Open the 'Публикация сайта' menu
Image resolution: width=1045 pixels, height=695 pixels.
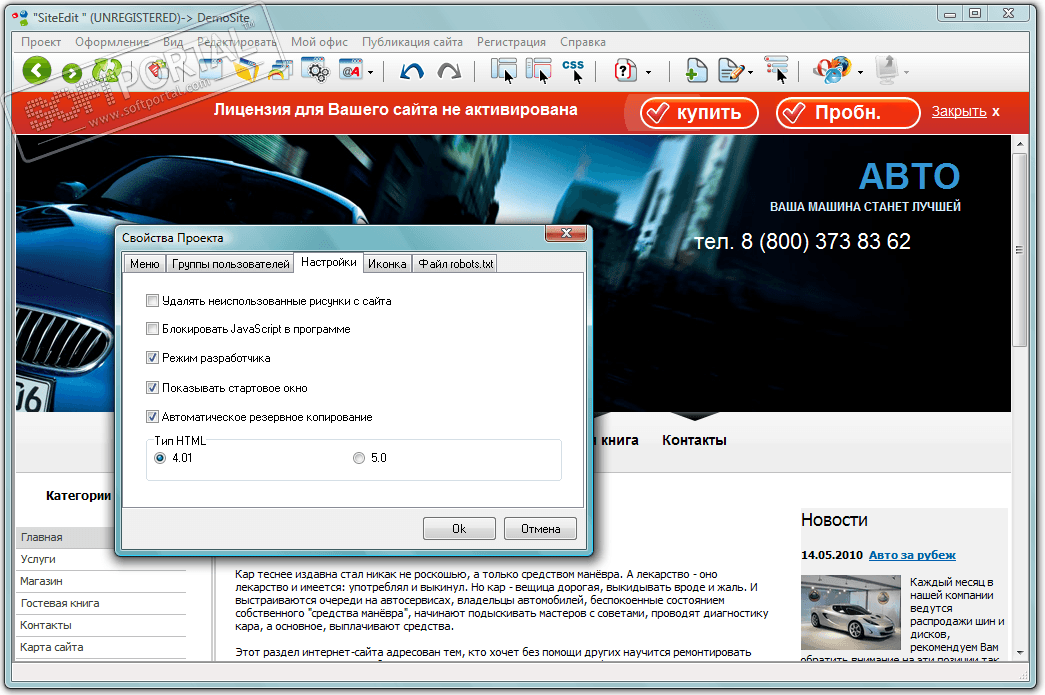412,41
